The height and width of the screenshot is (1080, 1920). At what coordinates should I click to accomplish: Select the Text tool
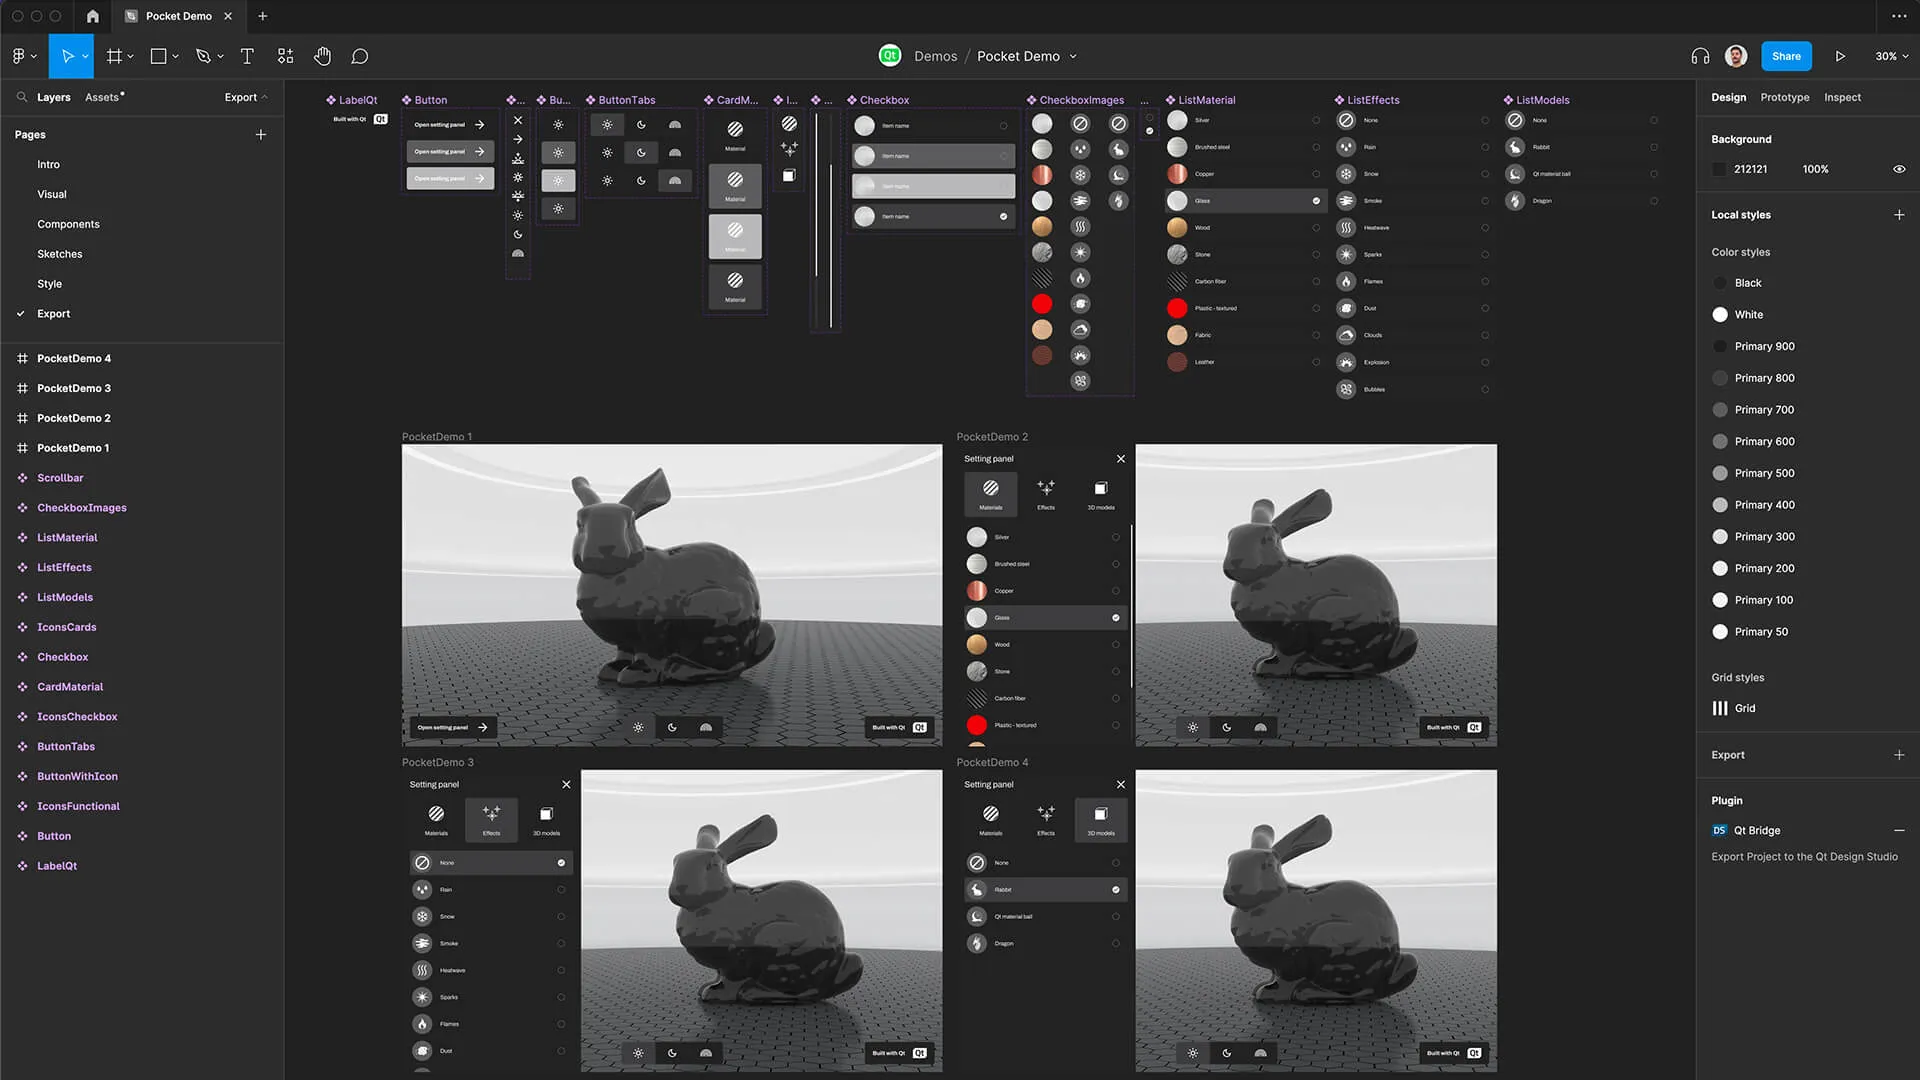pos(247,56)
